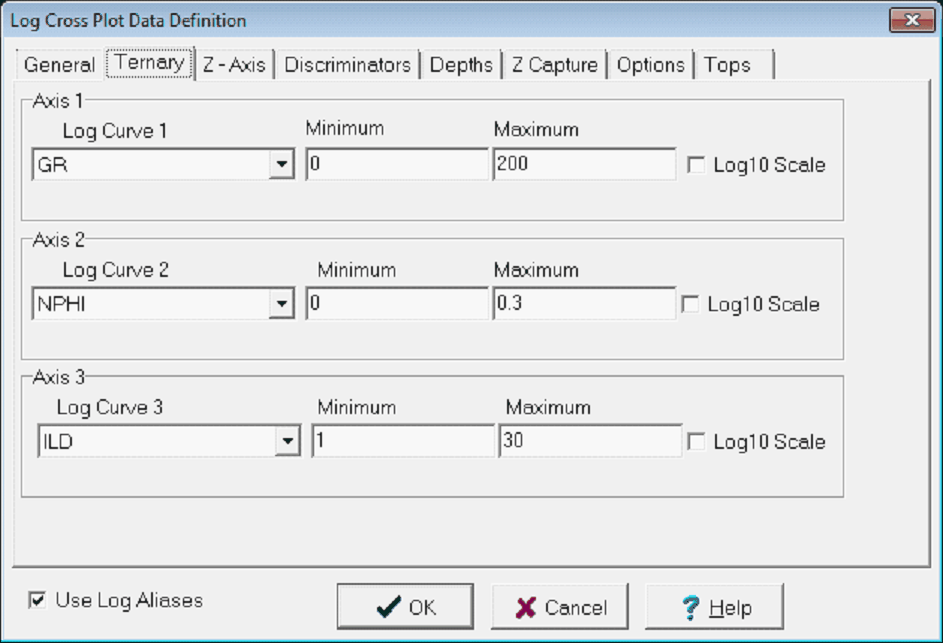Image resolution: width=944 pixels, height=644 pixels.
Task: Click the Axis 1 Maximum field showing 200
Action: pyautogui.click(x=583, y=162)
